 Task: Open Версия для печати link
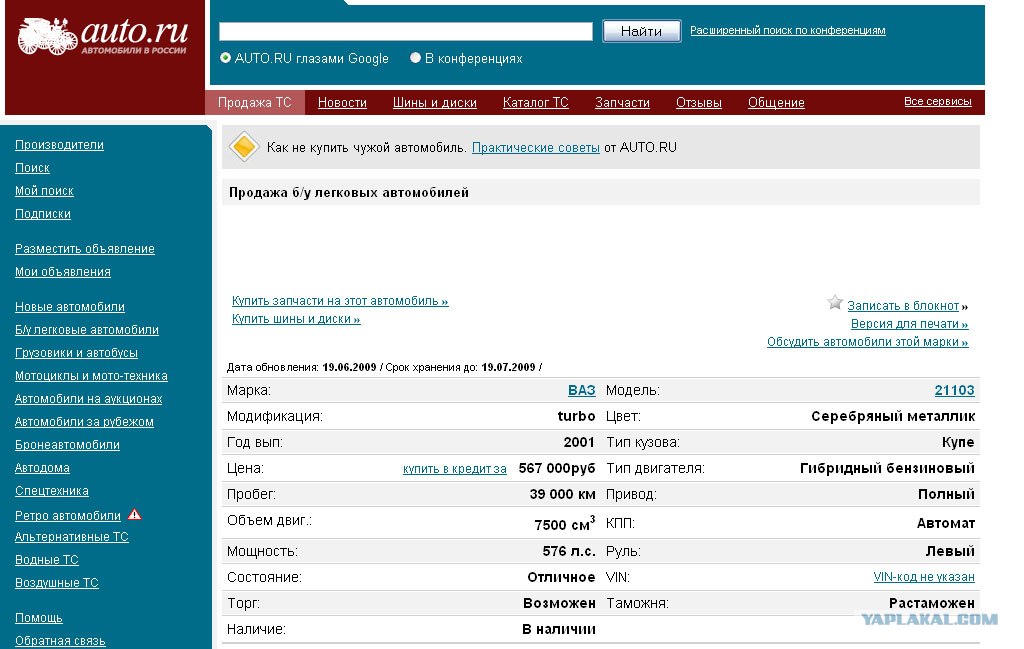(x=910, y=324)
